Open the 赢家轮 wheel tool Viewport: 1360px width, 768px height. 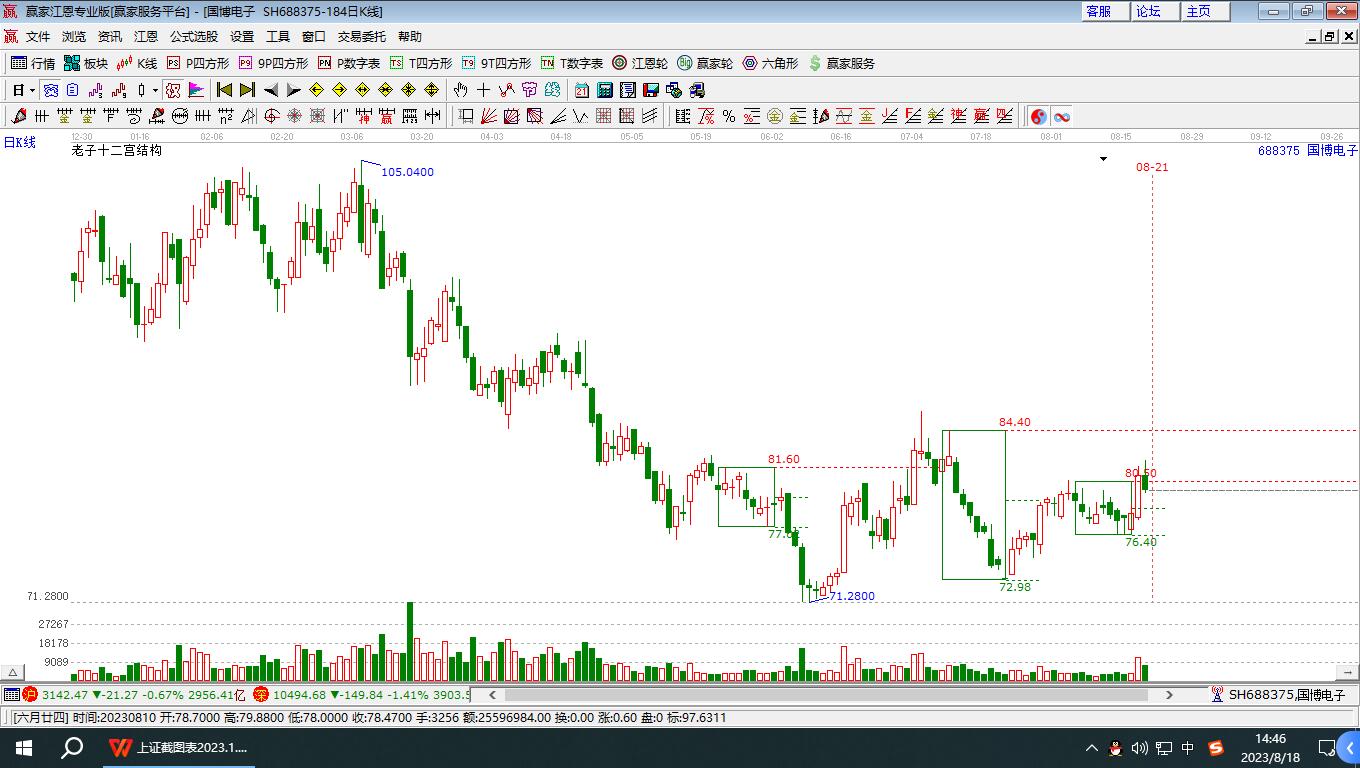click(705, 63)
